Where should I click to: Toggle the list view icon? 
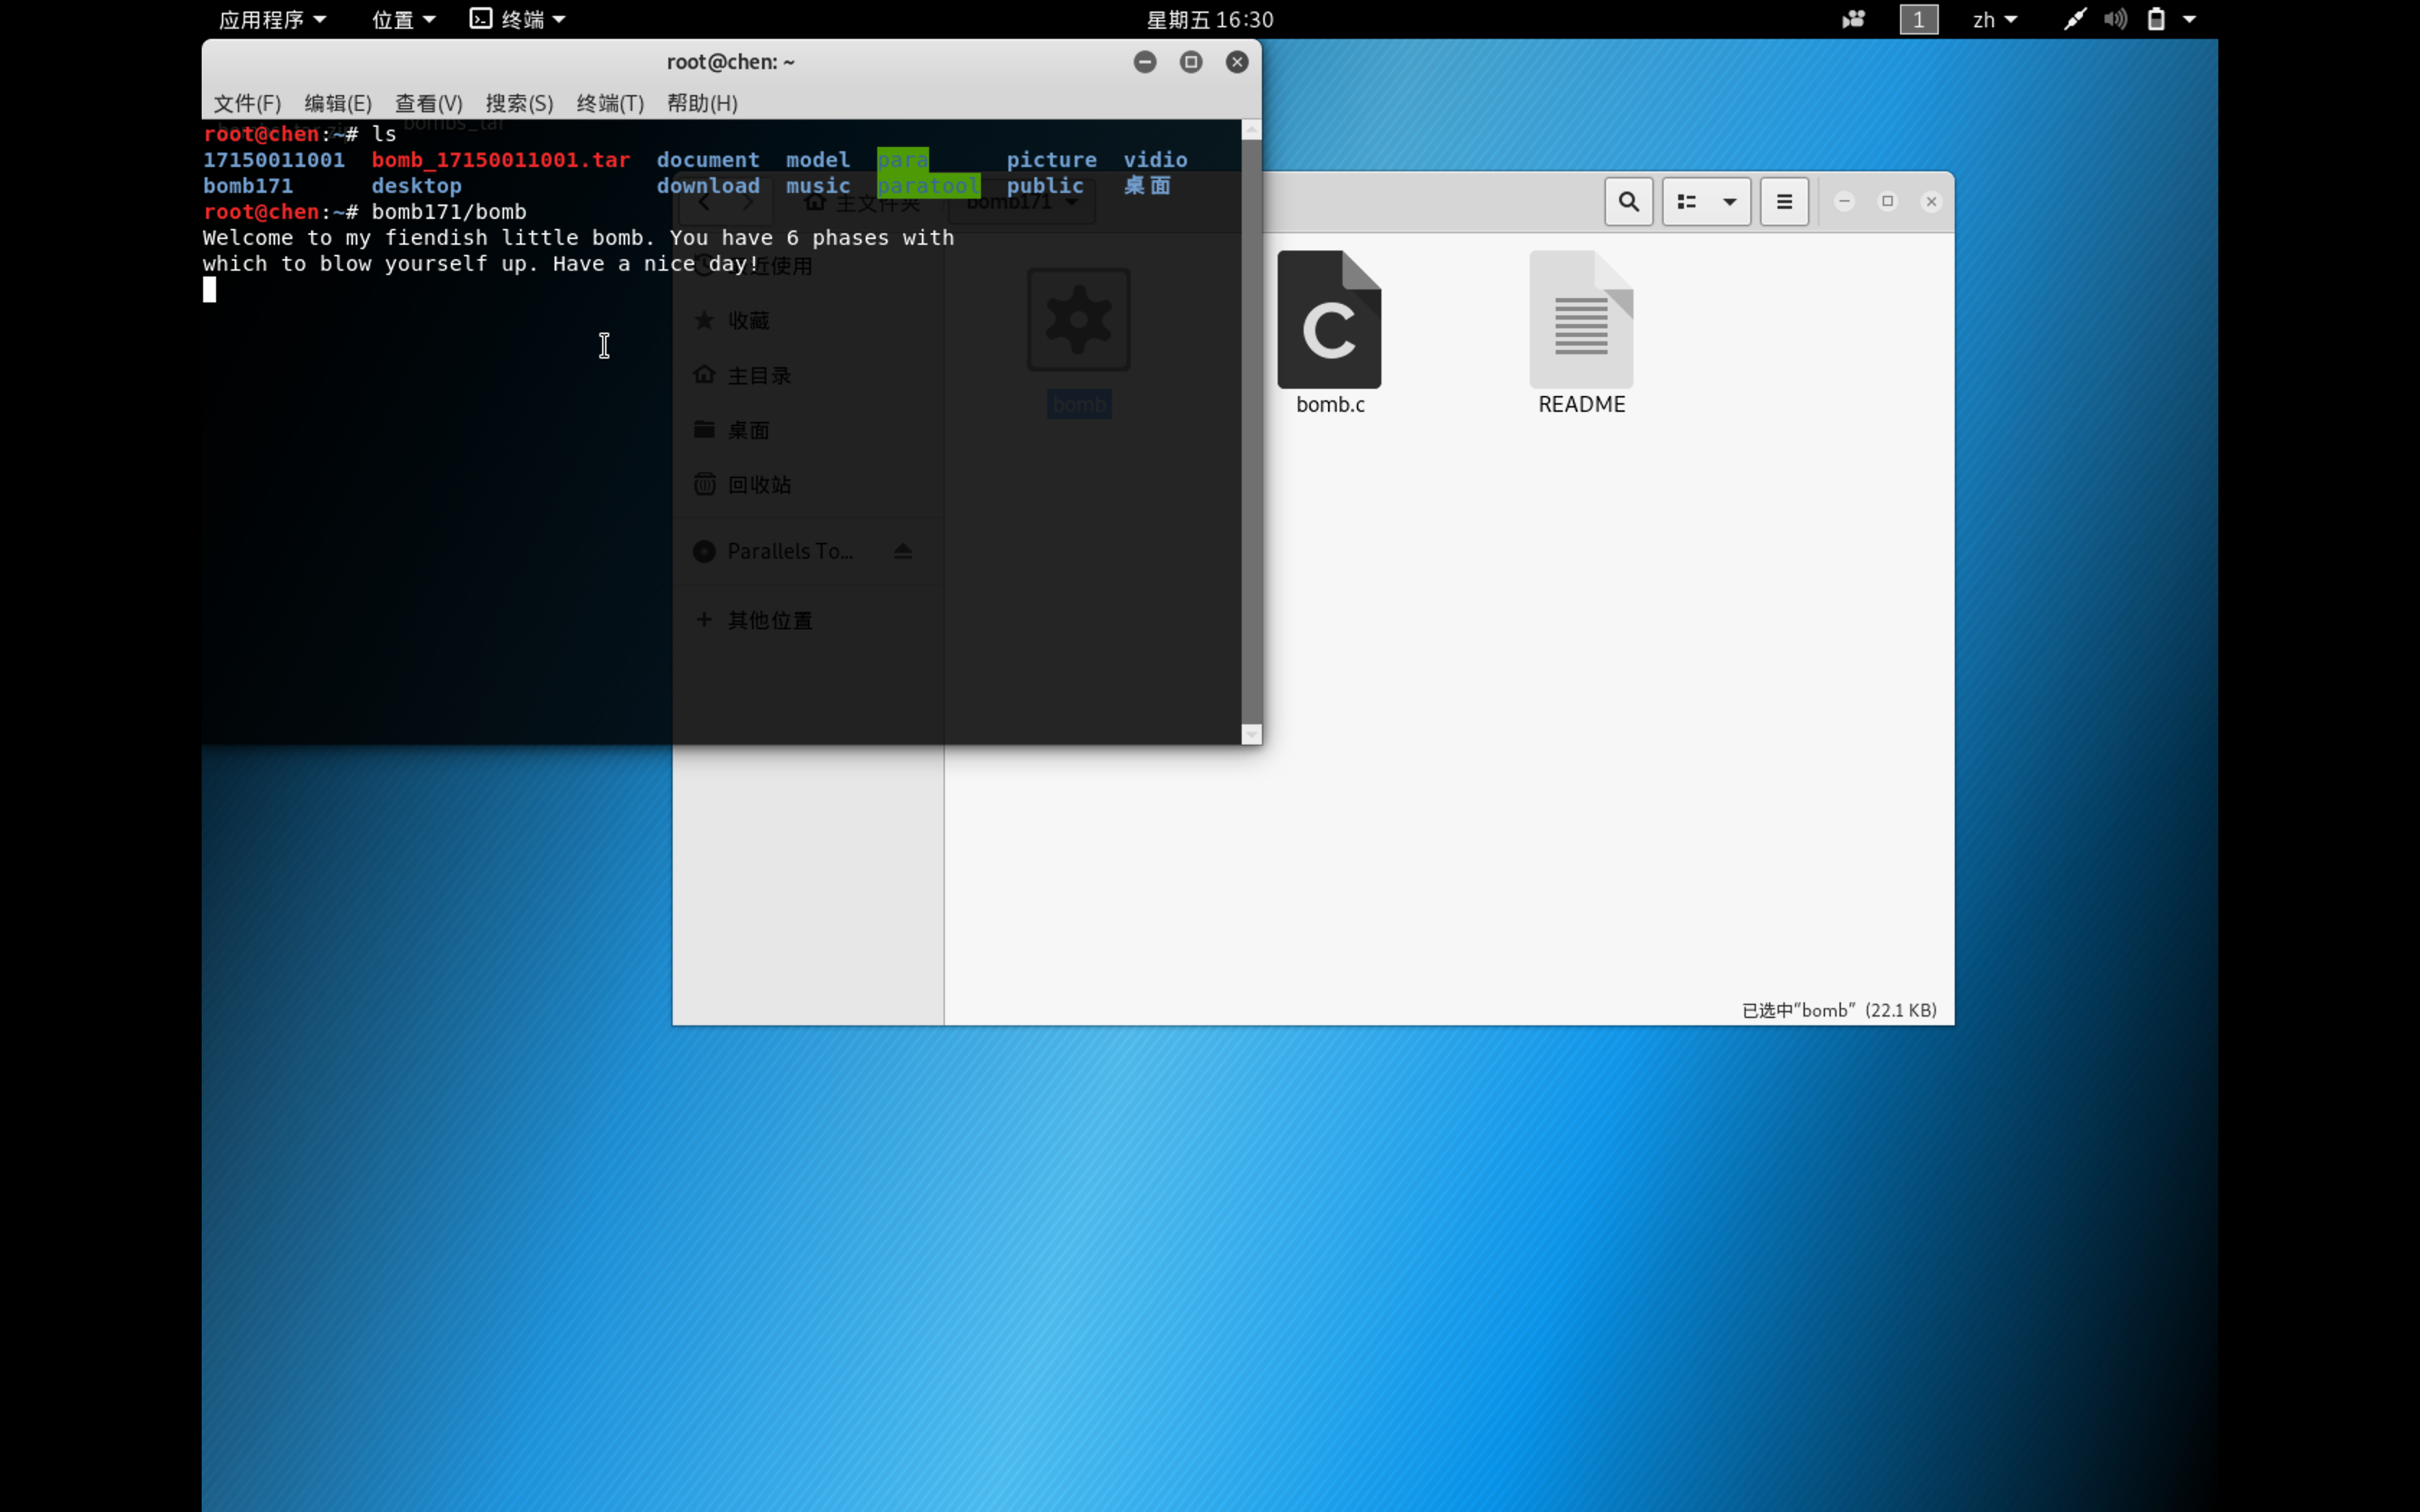[1687, 202]
